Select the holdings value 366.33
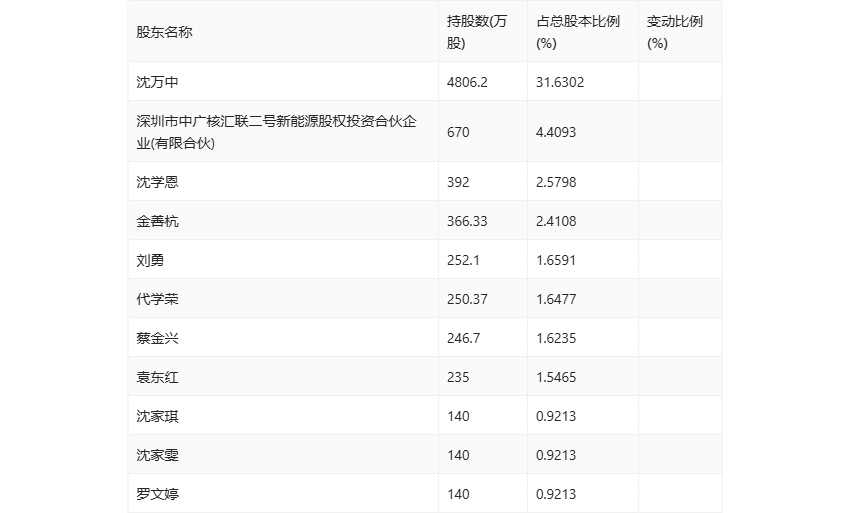 pos(467,221)
